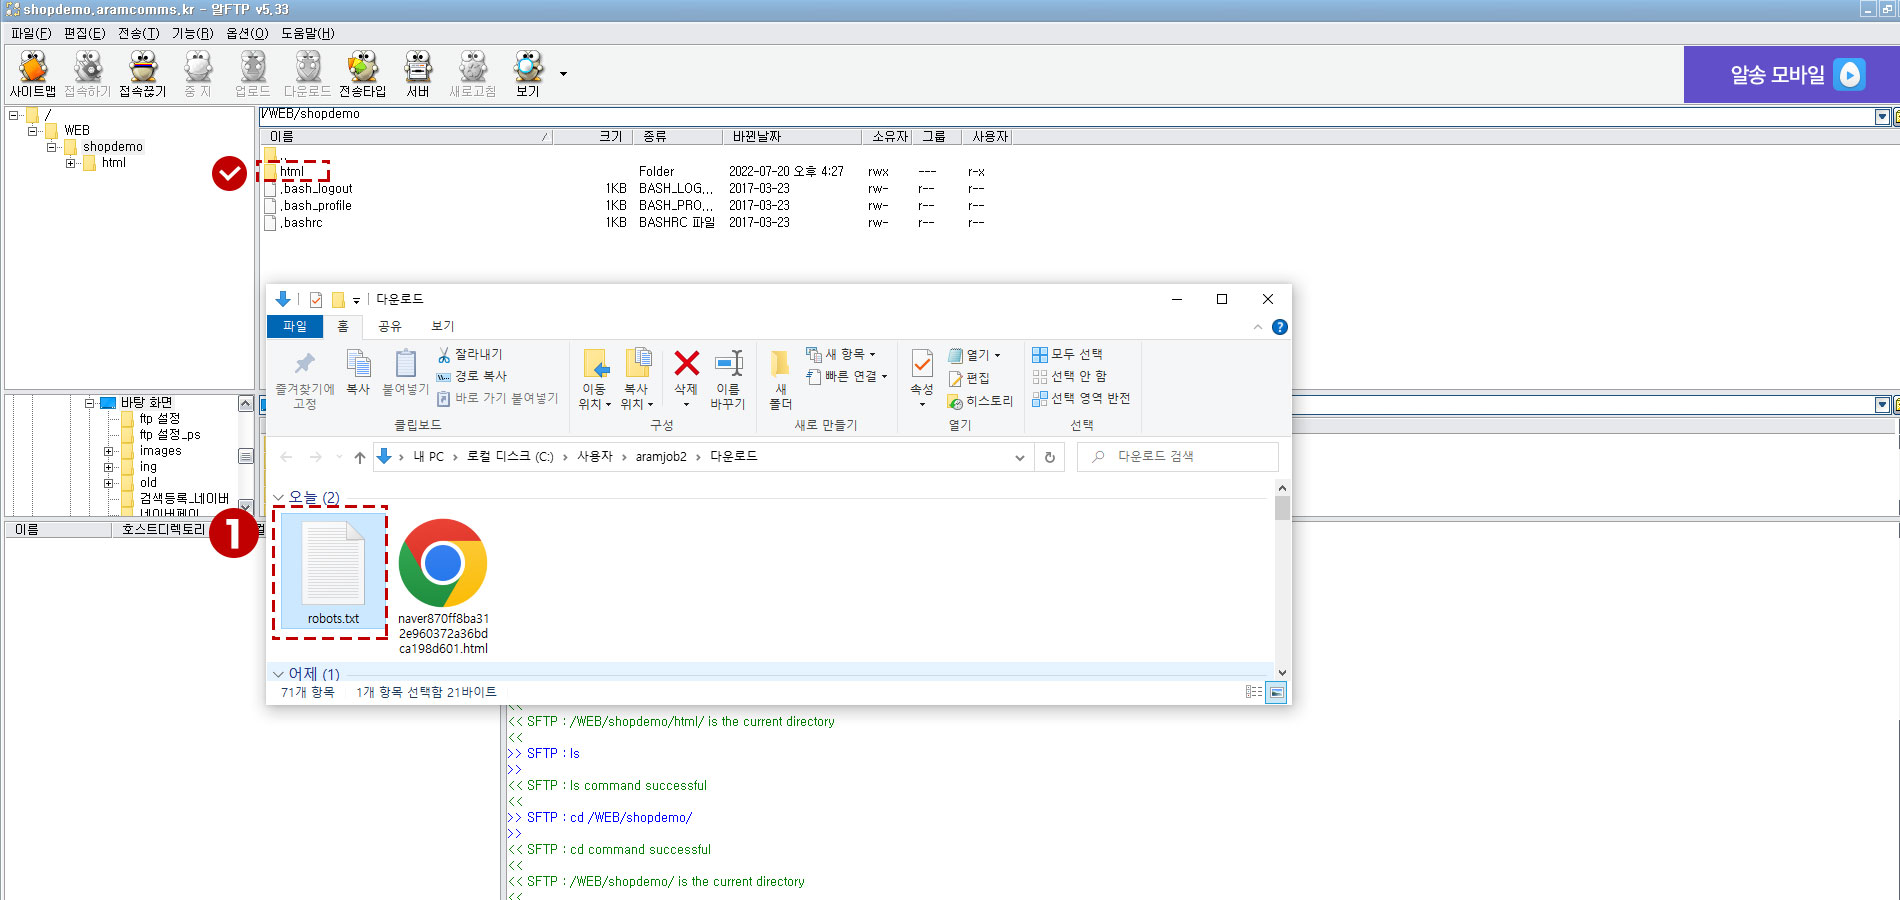Collapse the shopdemo tree node

[x=52, y=147]
